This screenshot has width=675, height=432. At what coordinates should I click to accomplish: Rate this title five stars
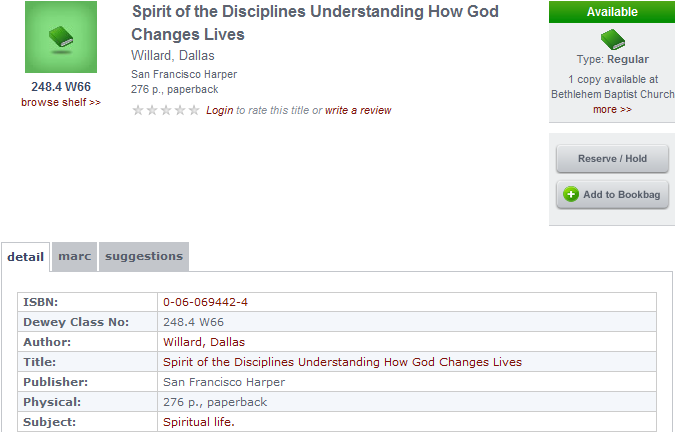click(194, 110)
